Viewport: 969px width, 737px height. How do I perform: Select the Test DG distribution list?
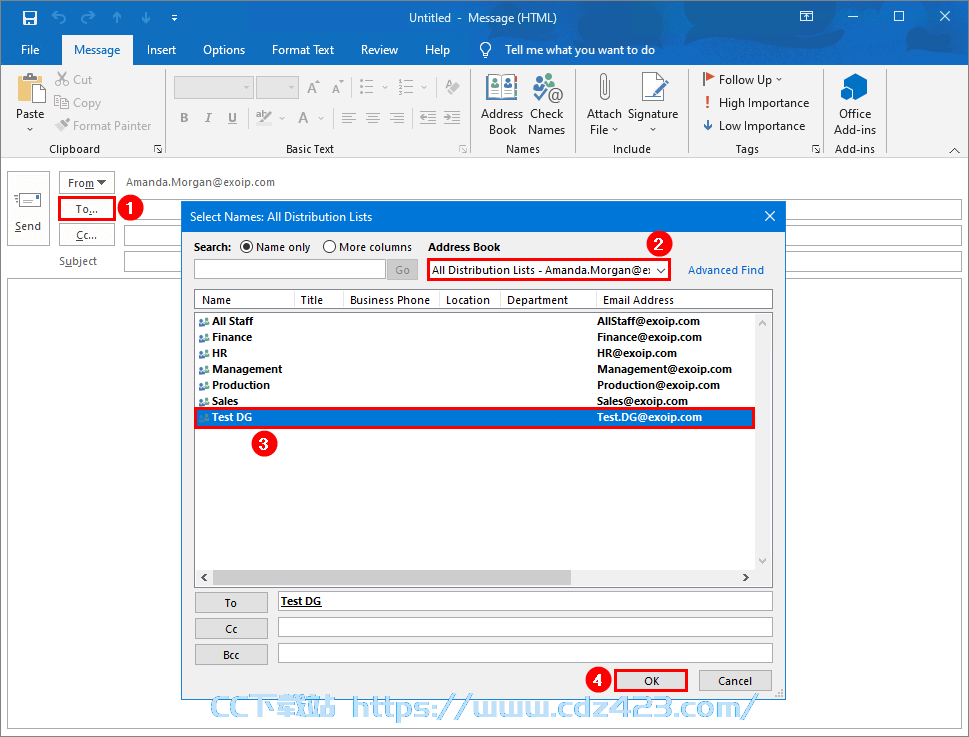click(474, 417)
